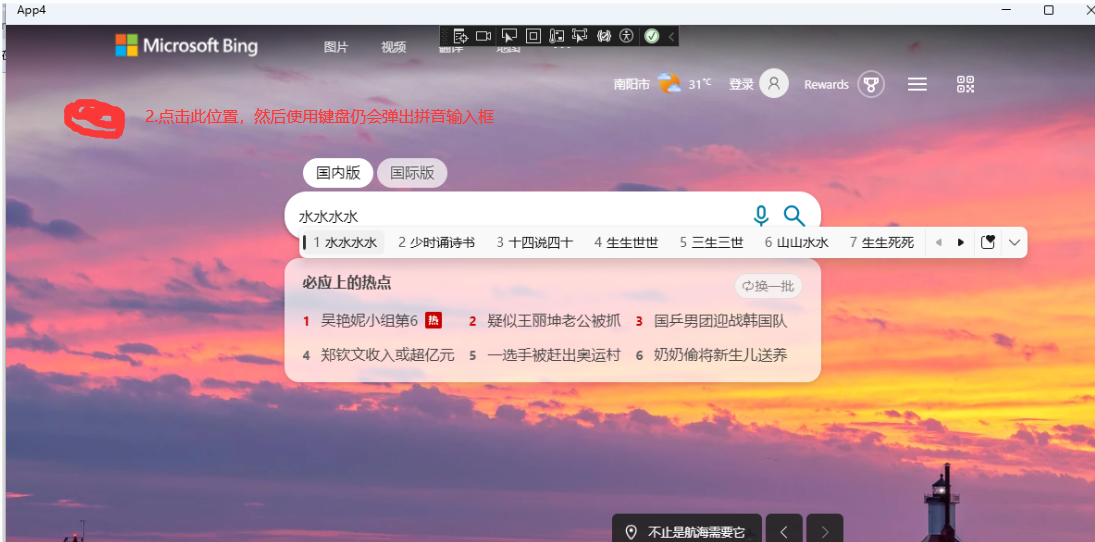This screenshot has width=1095, height=542.
Task: Click the location pin icon in caption
Action: (x=631, y=533)
